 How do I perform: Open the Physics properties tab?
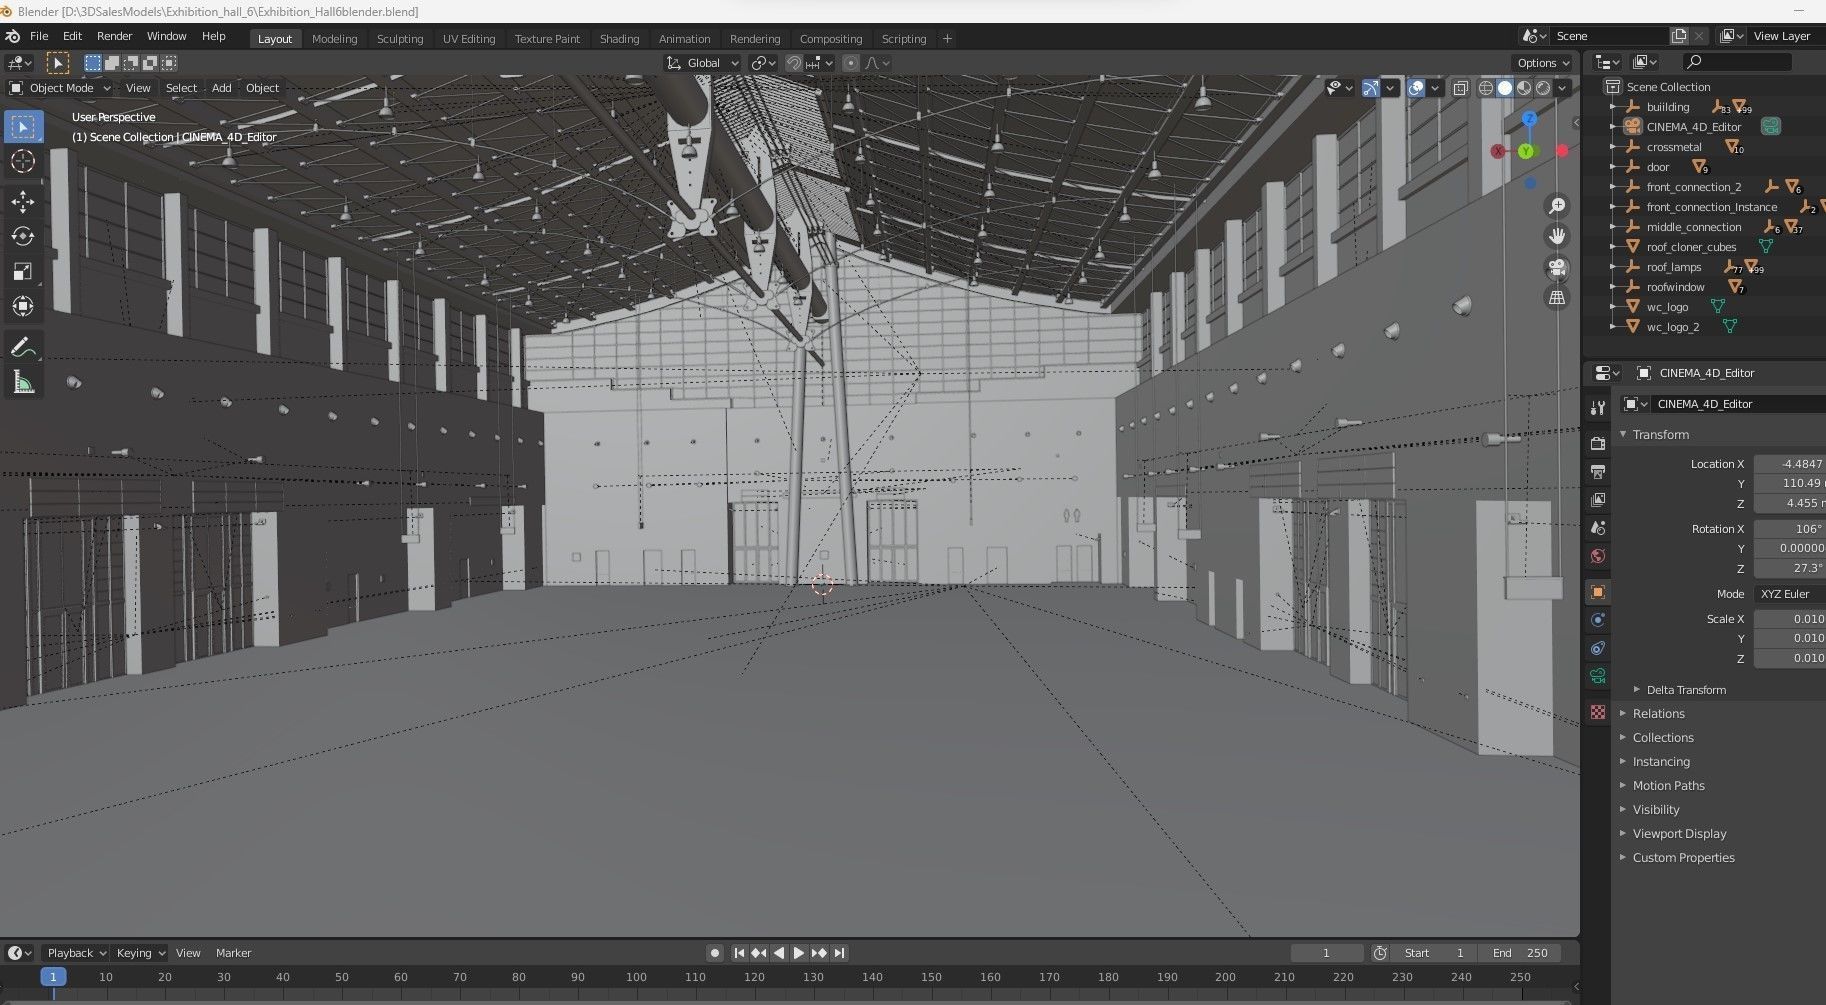1598,620
